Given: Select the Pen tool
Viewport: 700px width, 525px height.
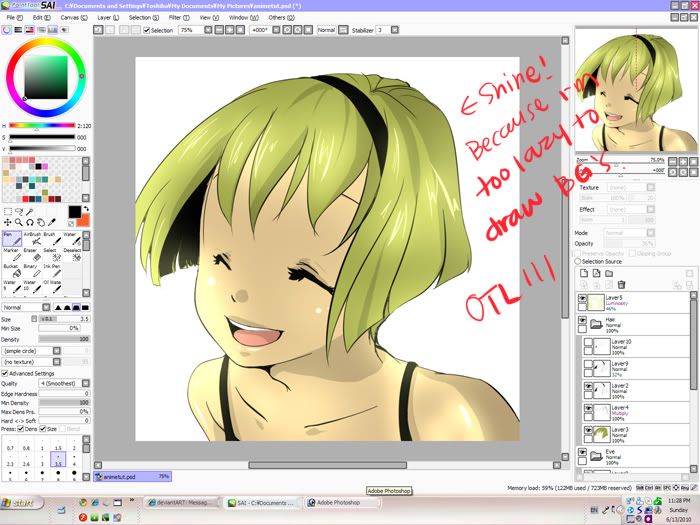Looking at the screenshot, I should click(12, 239).
